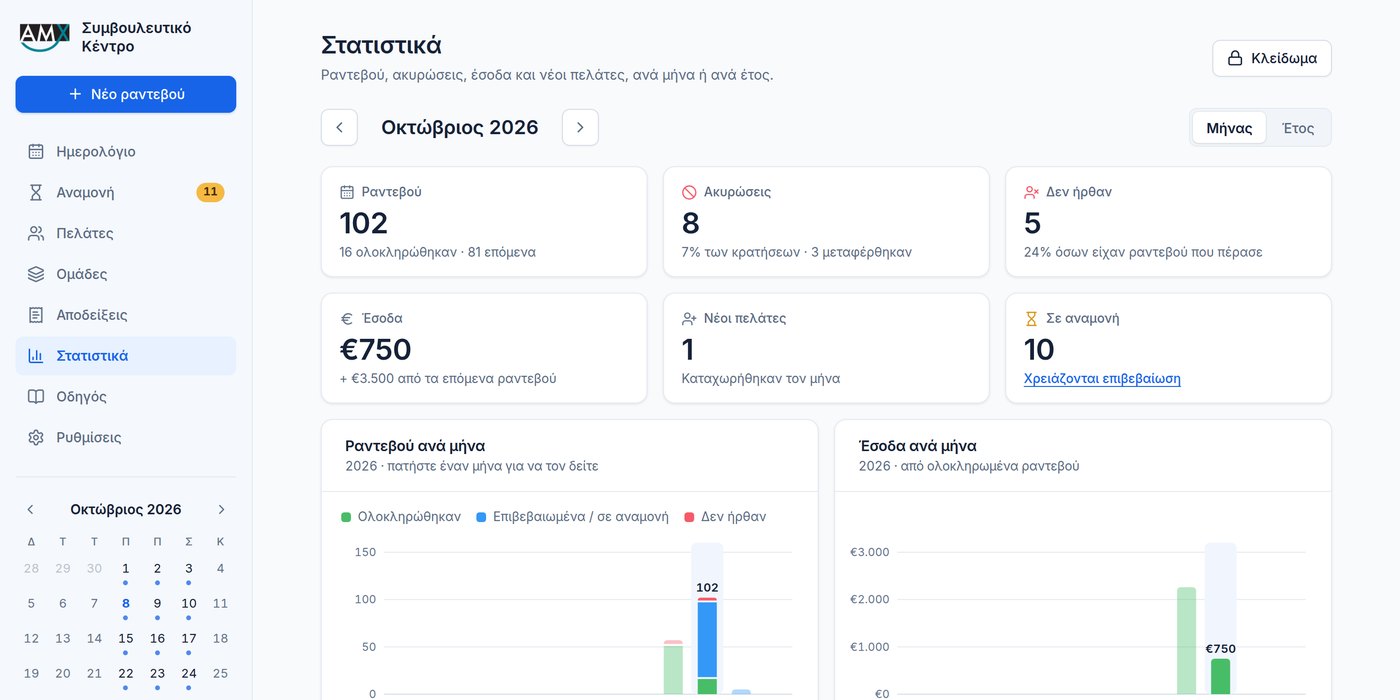Open Ρυθμίσεις in the sidebar
Image resolution: width=1400 pixels, height=700 pixels.
(126, 438)
